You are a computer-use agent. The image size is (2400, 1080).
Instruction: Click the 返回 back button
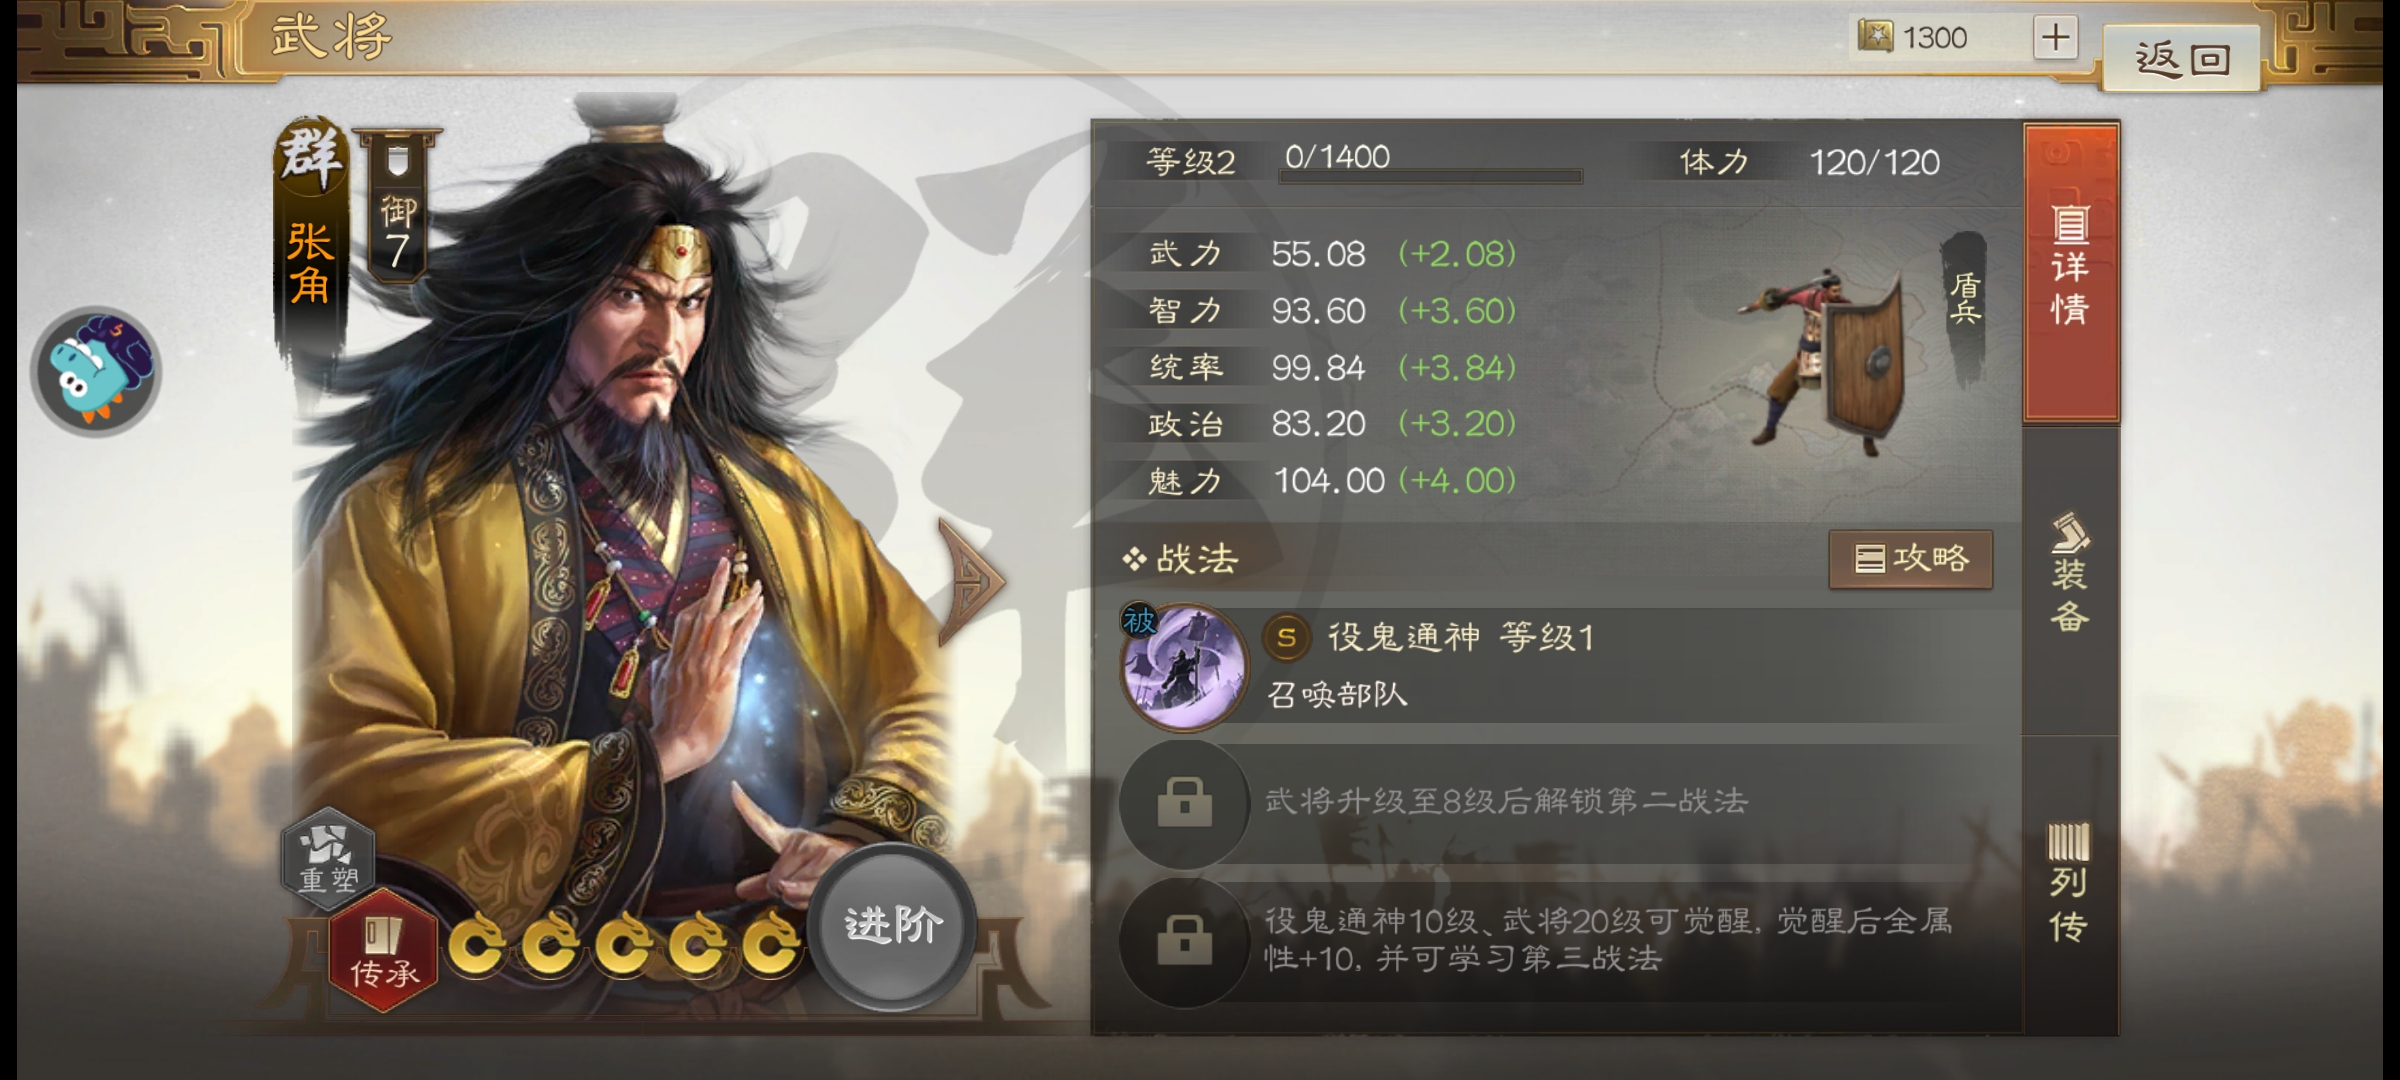pos(2181,59)
